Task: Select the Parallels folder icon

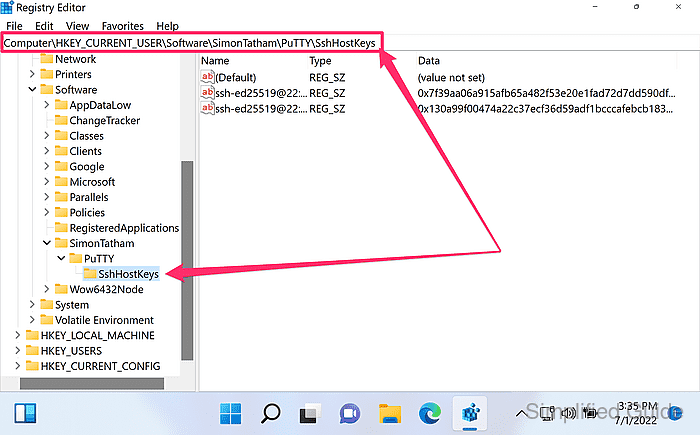Action: tap(61, 197)
